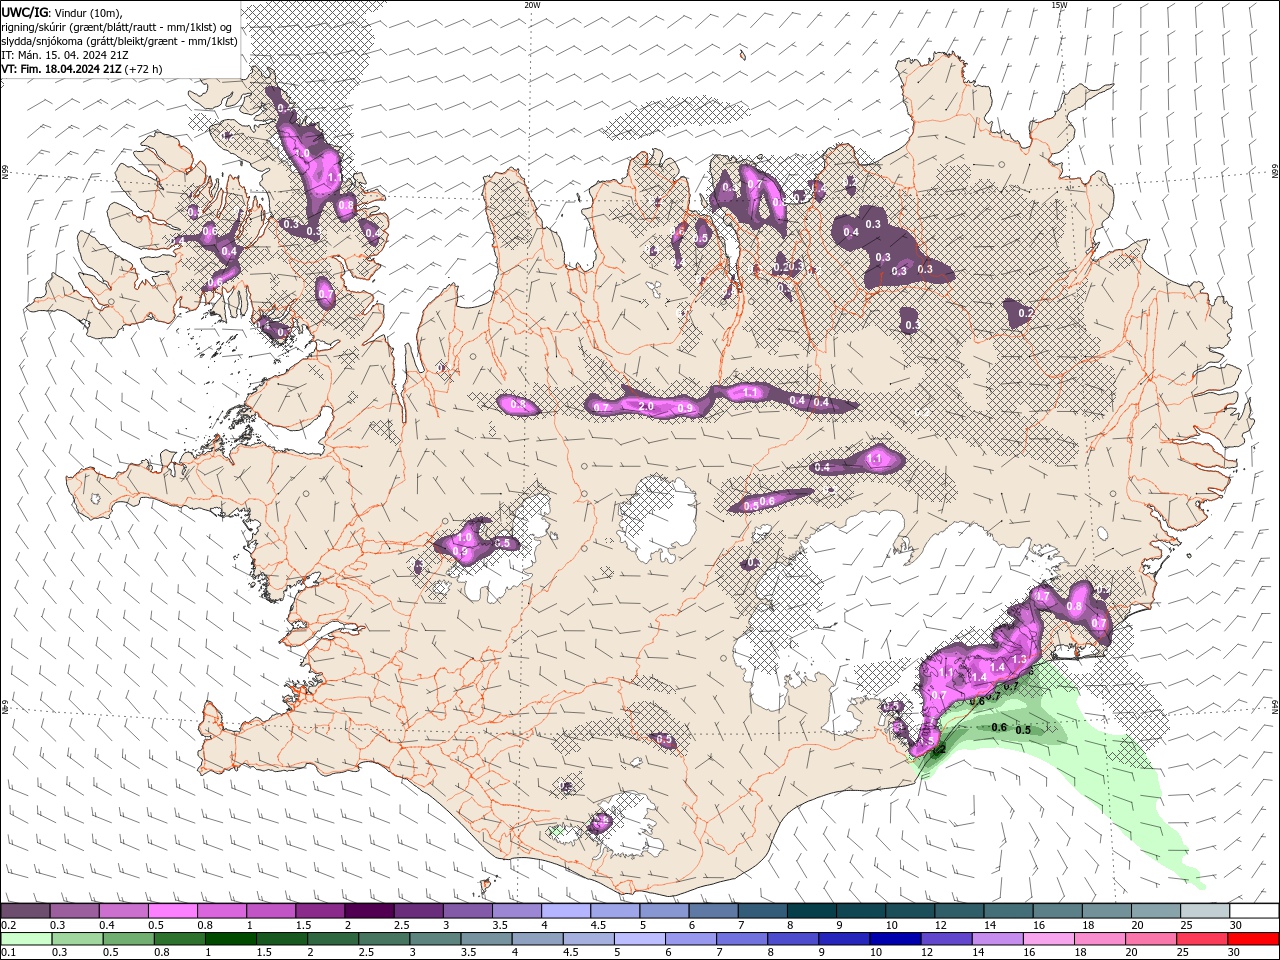Pick the royal blue 8 rain scale swatch
Screen dimensions: 1280x960
794,939
